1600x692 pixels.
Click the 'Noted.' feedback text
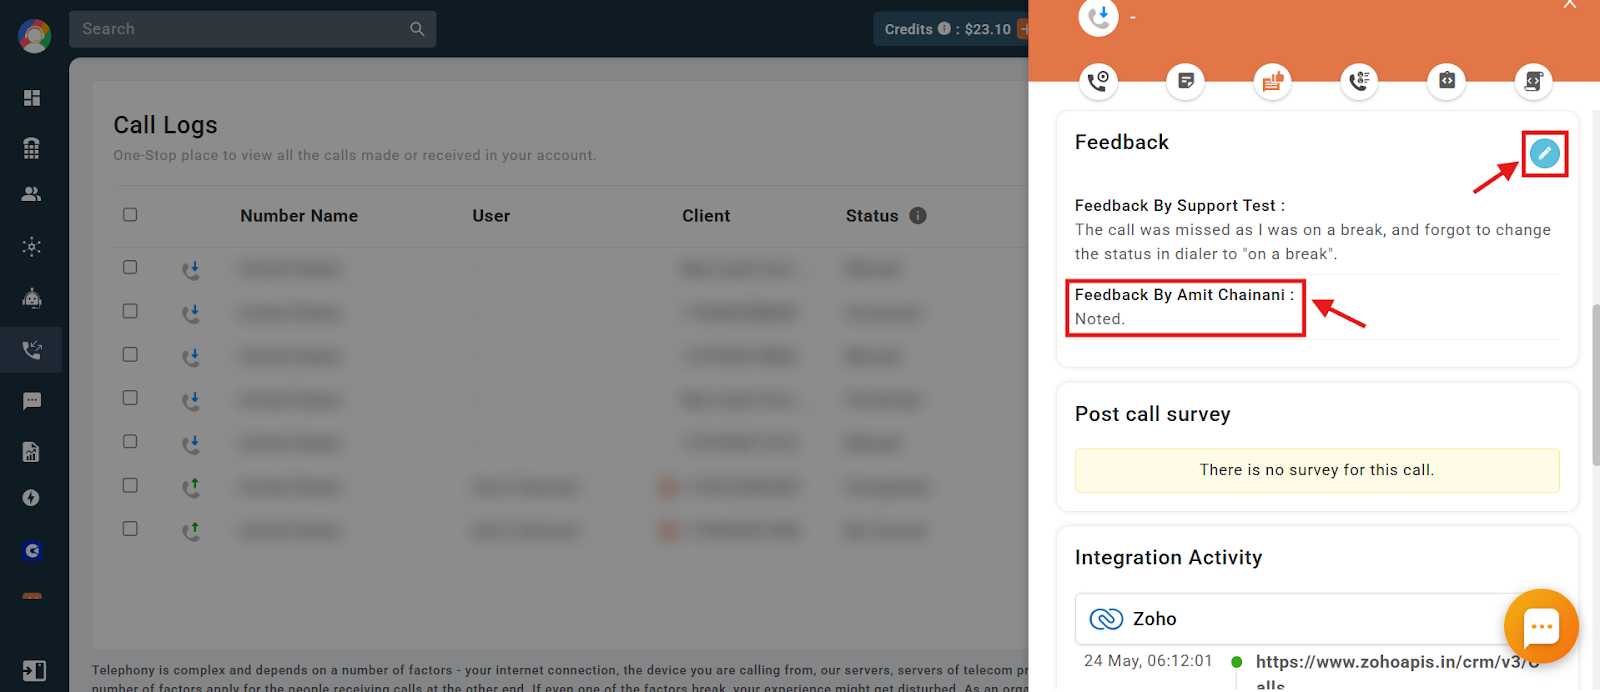1100,319
